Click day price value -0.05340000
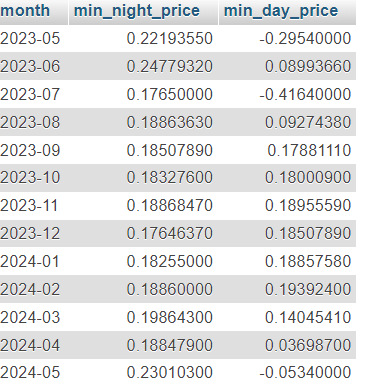 point(305,373)
